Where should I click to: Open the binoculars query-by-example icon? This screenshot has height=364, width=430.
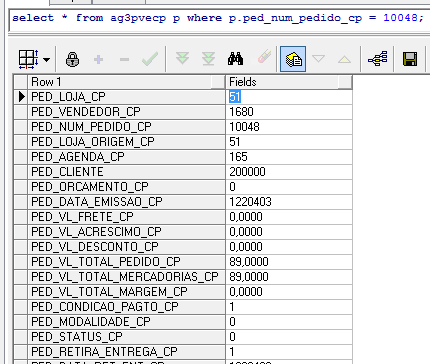pyautogui.click(x=235, y=59)
